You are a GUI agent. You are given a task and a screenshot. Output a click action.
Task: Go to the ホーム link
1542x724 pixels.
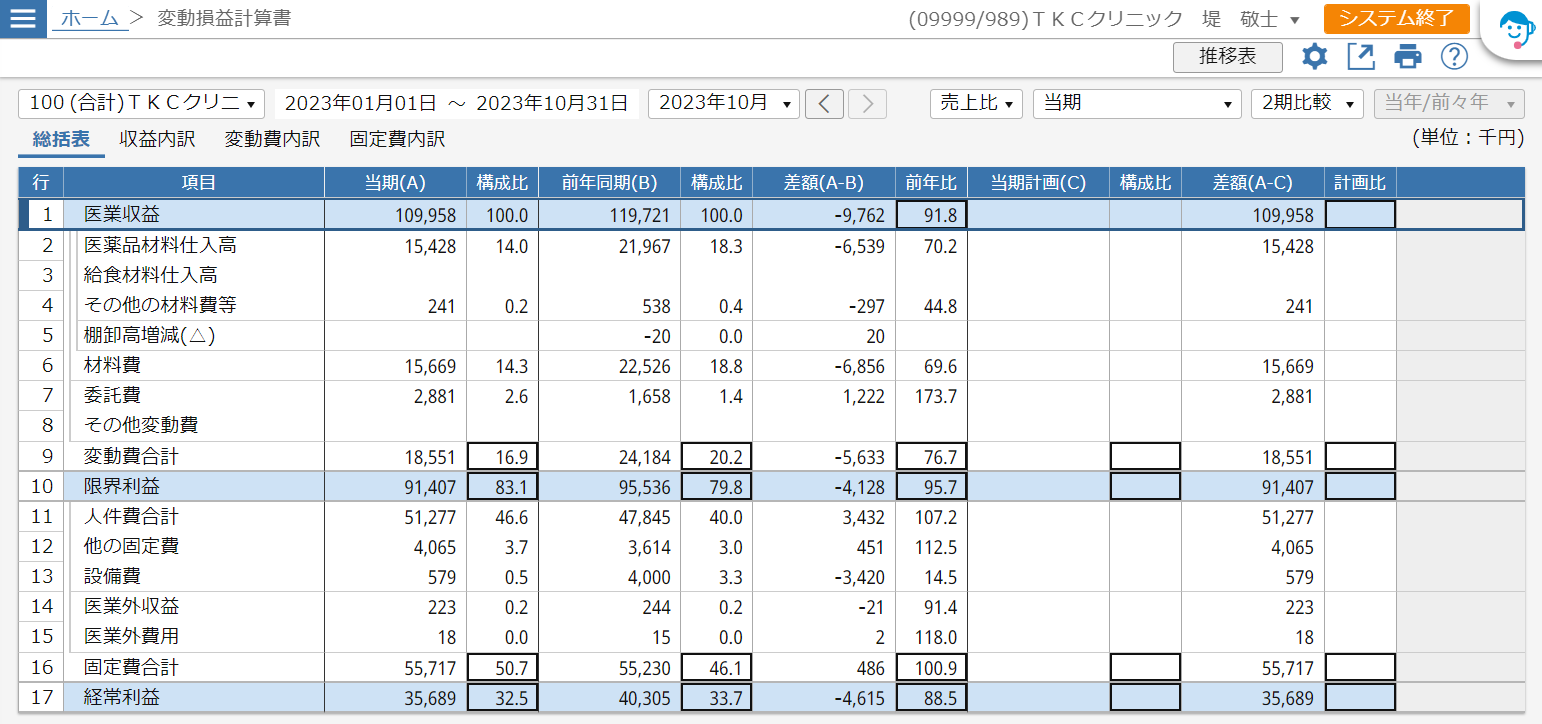90,18
